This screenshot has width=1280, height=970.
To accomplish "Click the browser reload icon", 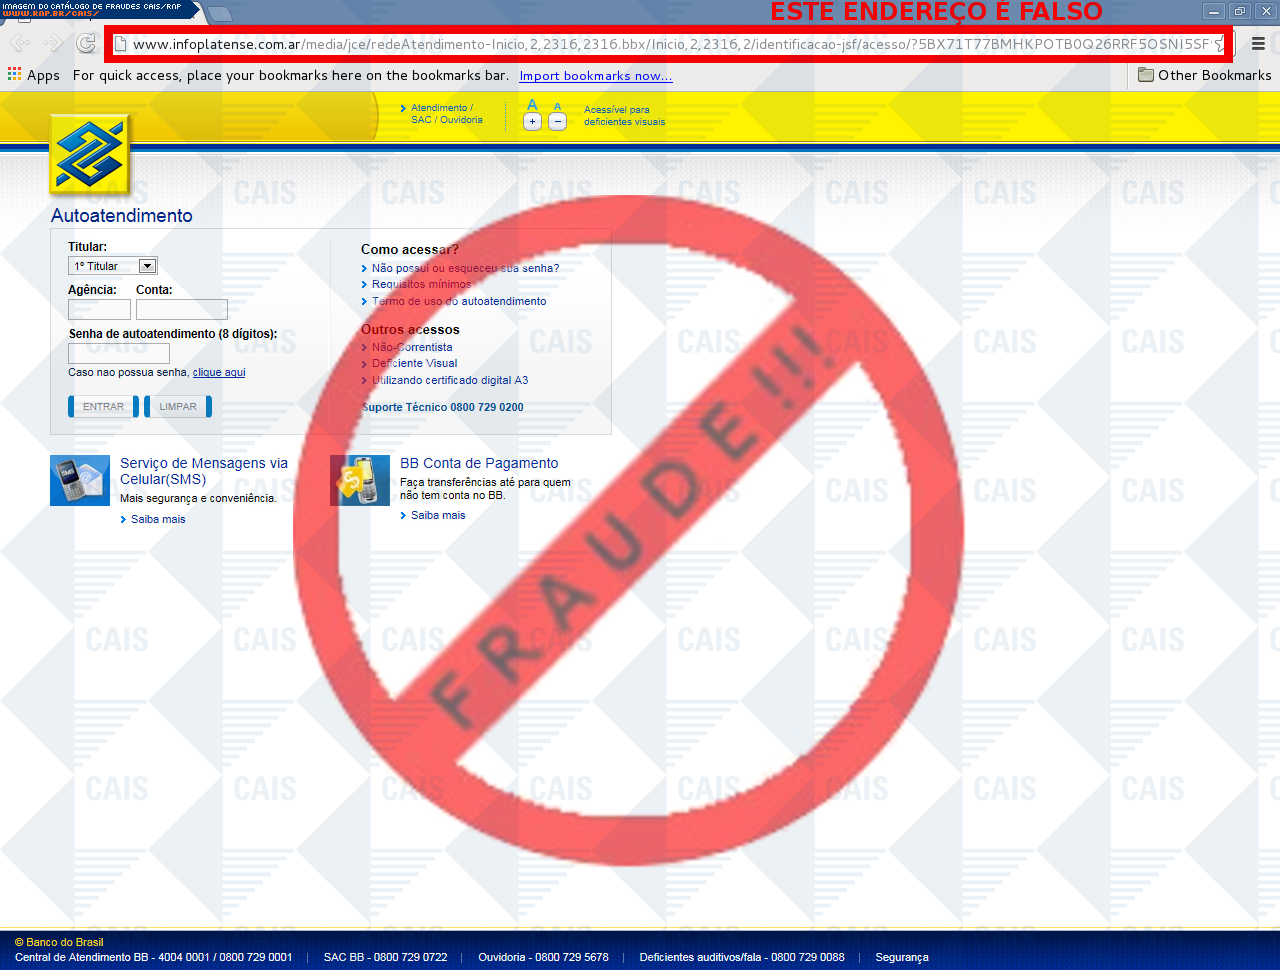I will click(x=86, y=43).
